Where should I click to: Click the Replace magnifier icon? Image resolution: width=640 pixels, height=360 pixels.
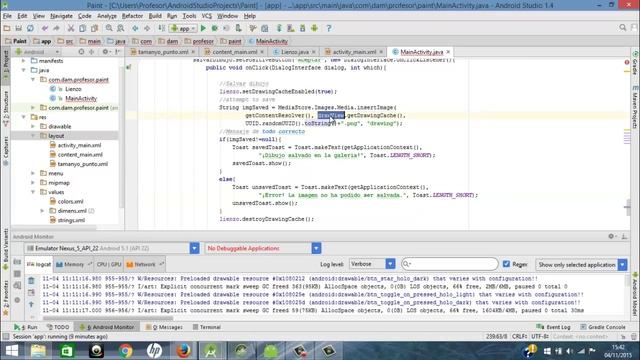121,28
